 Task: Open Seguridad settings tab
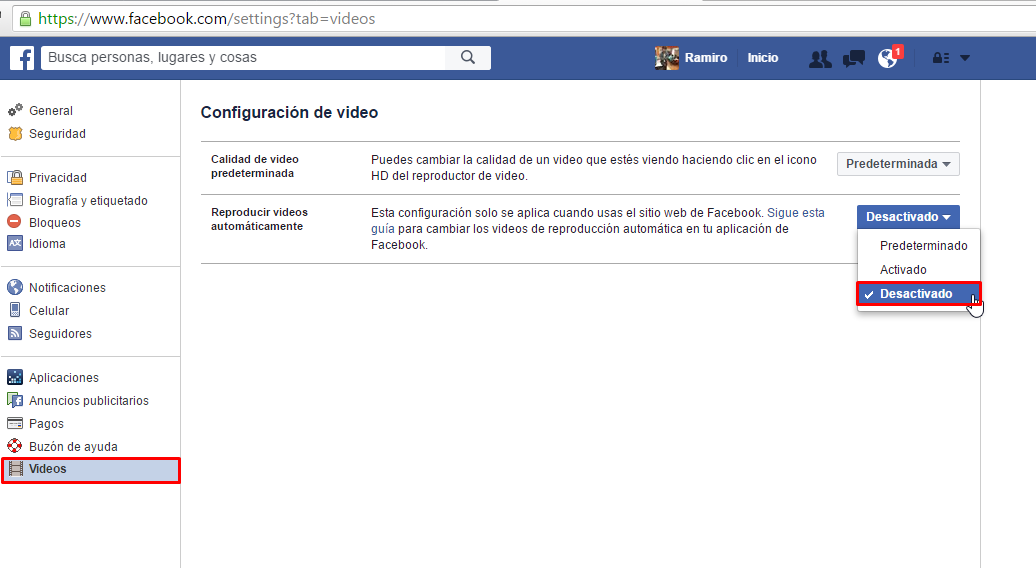coord(57,133)
